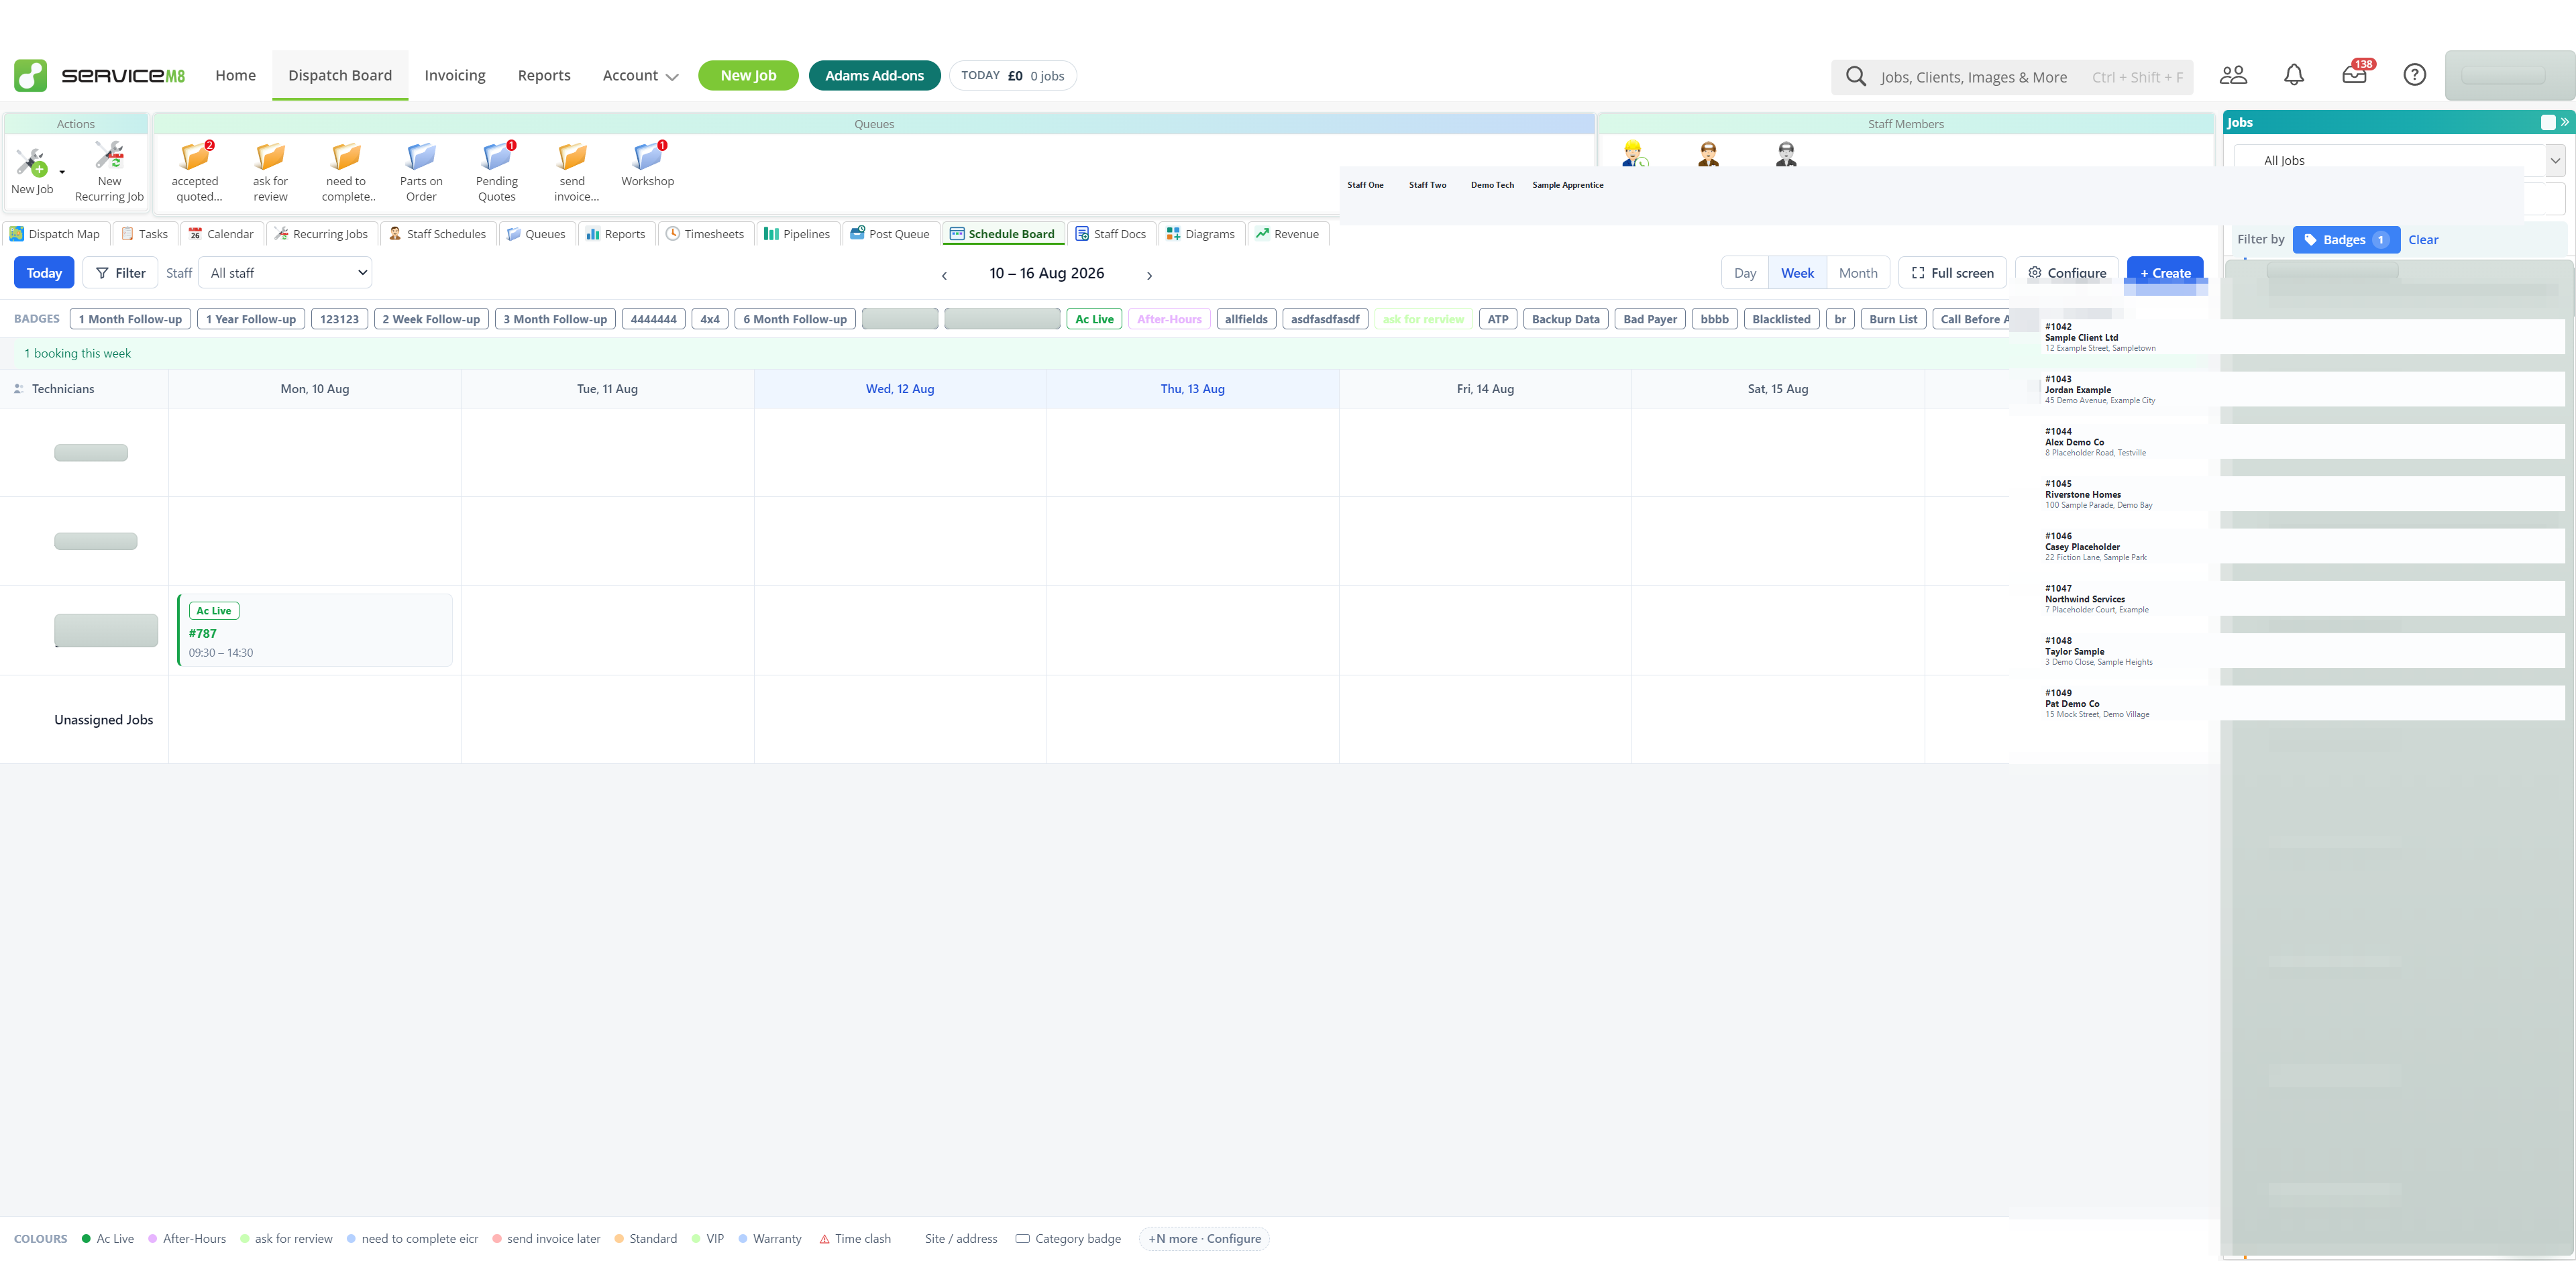Open the All staff dropdown
The height and width of the screenshot is (1261, 2576).
click(285, 273)
